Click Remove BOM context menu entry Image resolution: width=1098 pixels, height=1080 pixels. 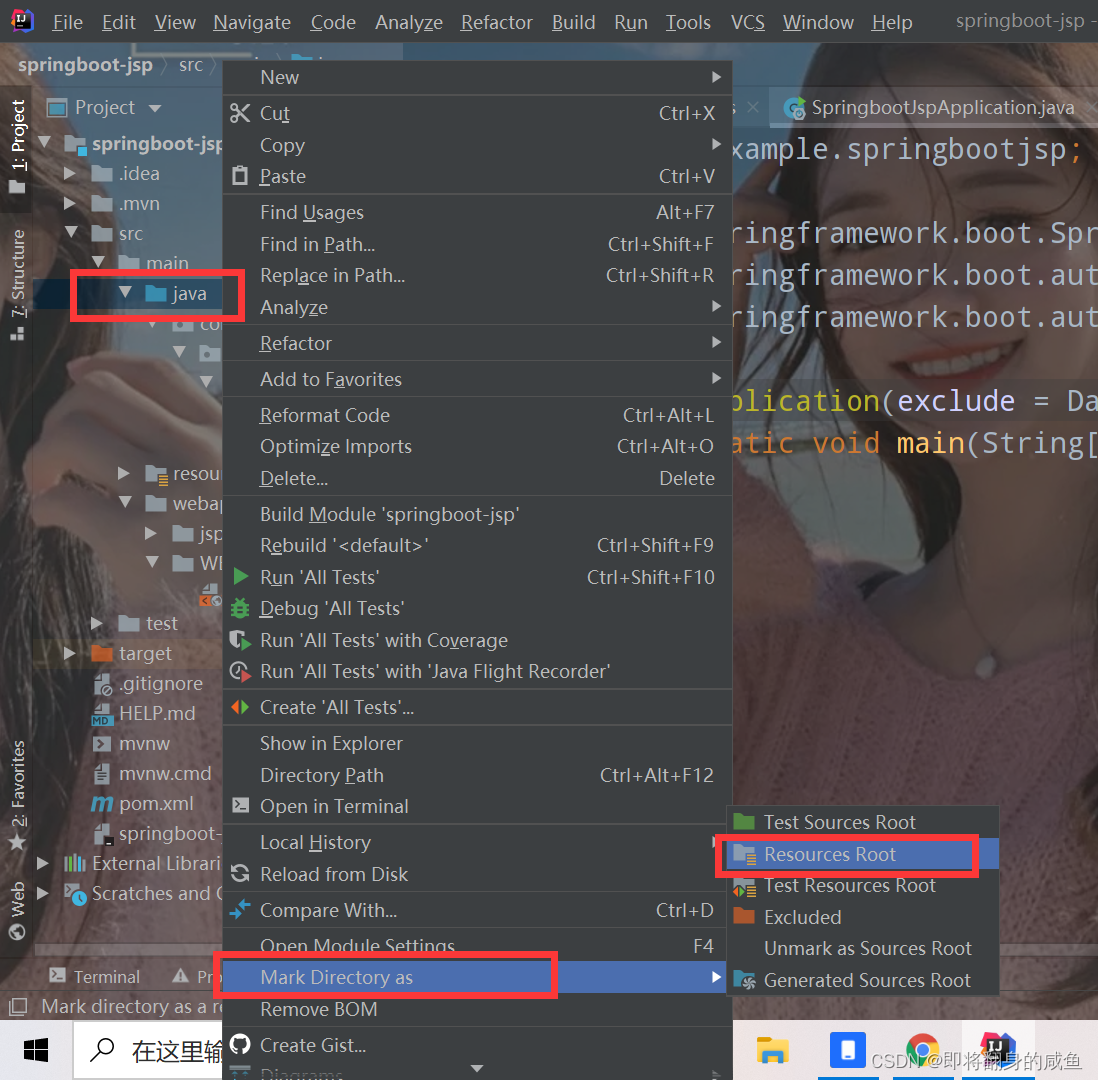click(x=478, y=1009)
